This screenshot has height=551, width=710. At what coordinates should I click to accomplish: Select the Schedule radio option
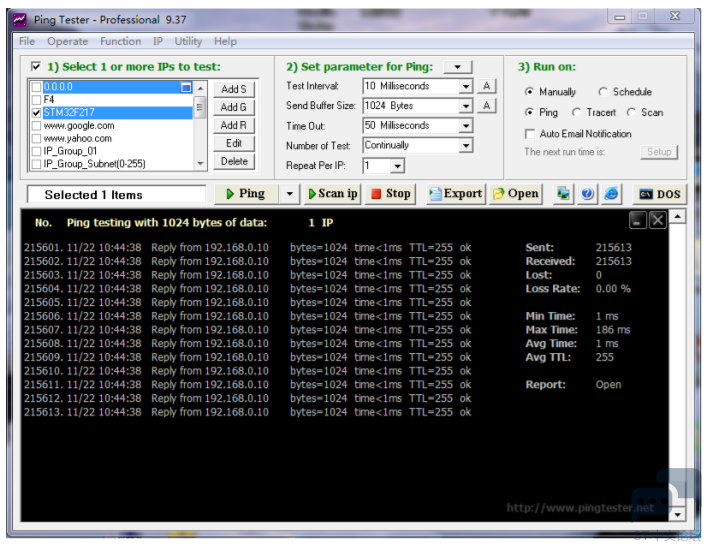click(603, 92)
